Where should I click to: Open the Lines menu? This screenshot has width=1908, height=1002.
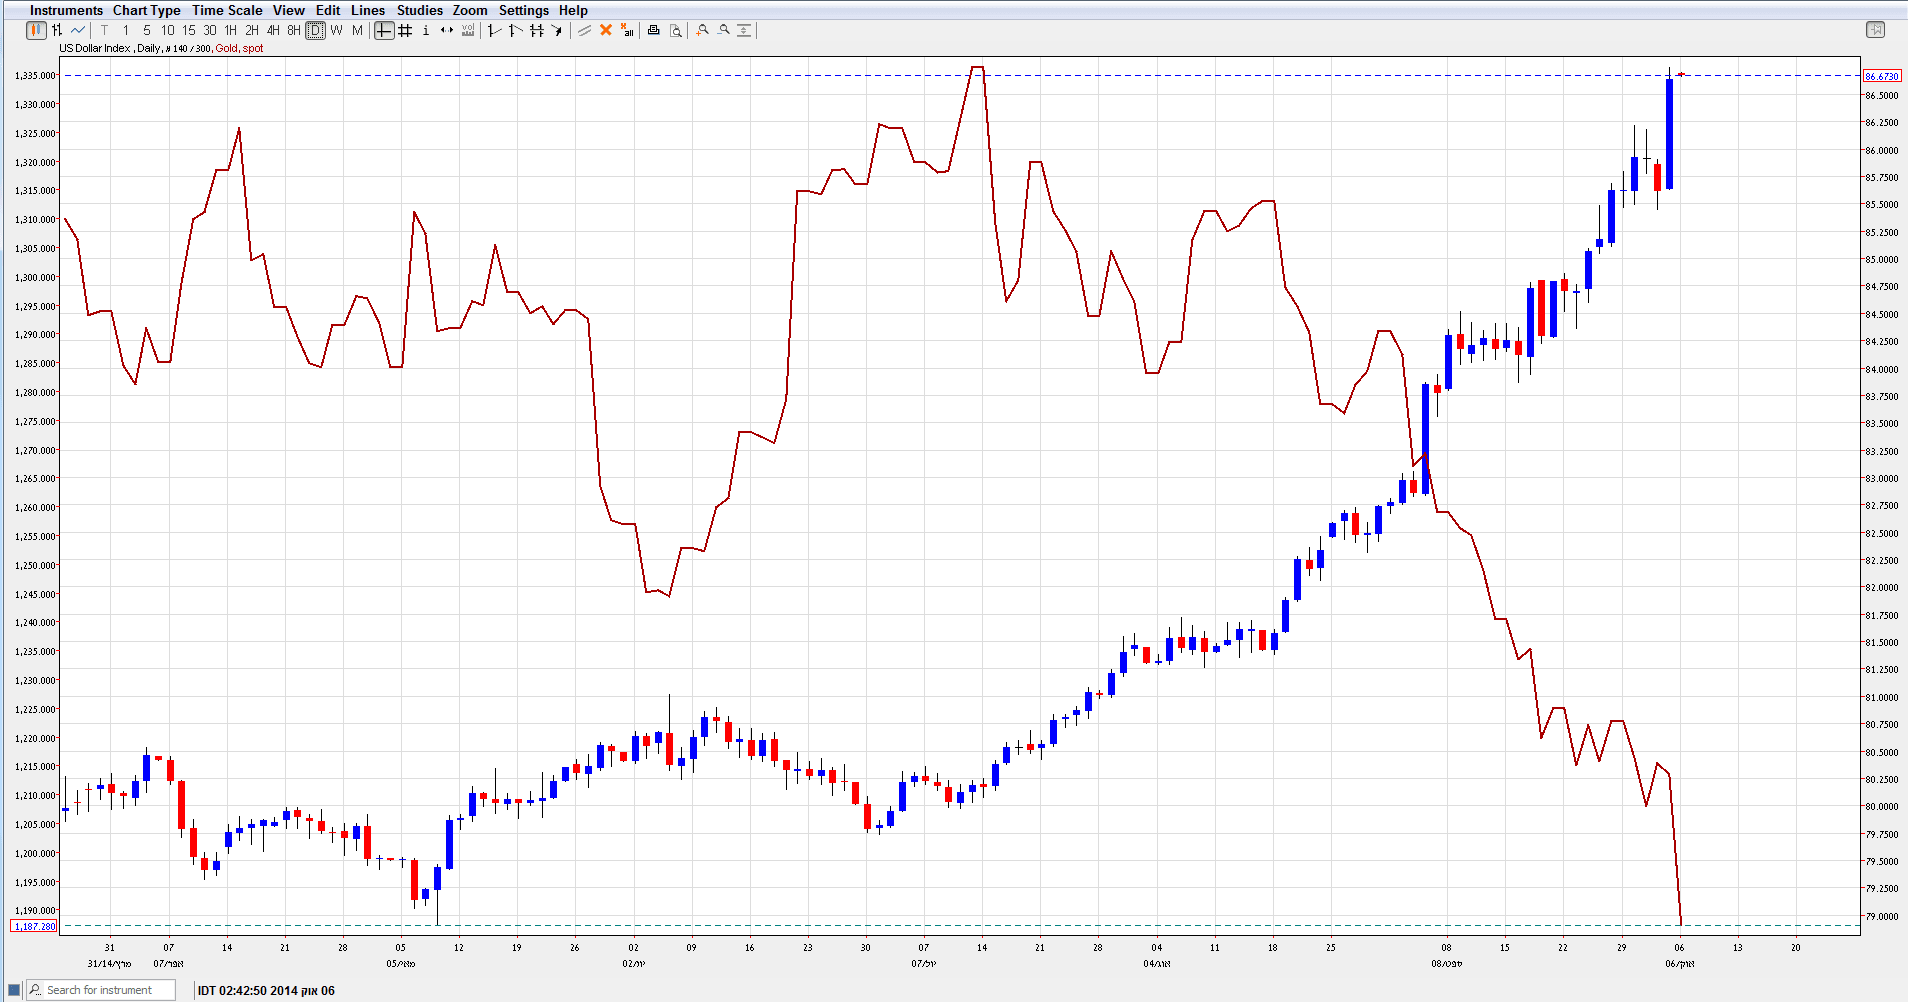pyautogui.click(x=368, y=10)
